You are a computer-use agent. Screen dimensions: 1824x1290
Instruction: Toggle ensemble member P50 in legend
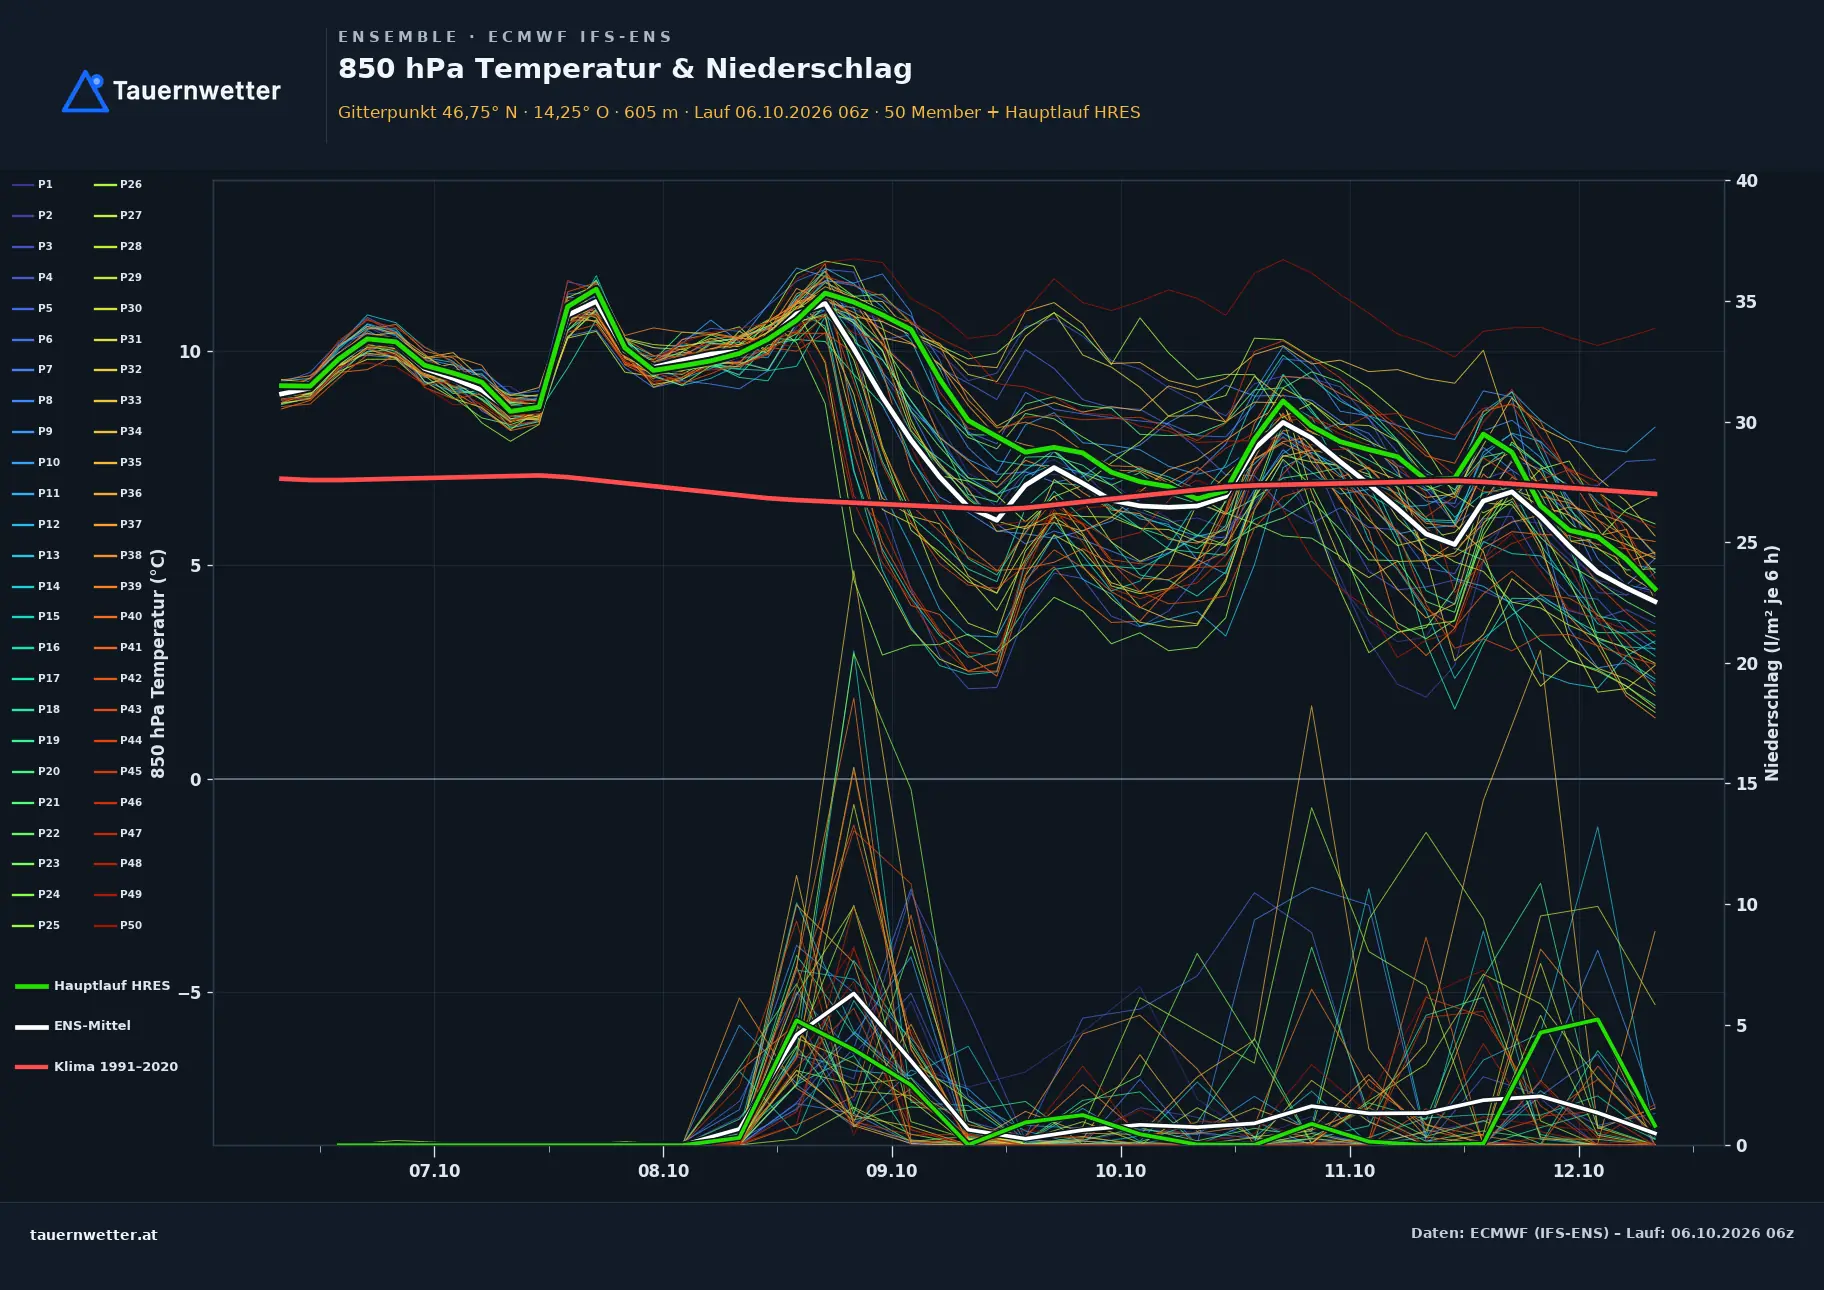[118, 926]
